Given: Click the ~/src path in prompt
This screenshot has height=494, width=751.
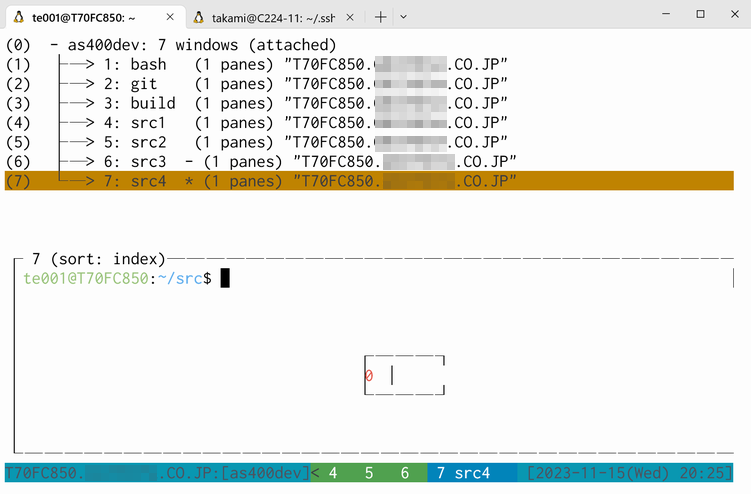Looking at the screenshot, I should point(180,278).
